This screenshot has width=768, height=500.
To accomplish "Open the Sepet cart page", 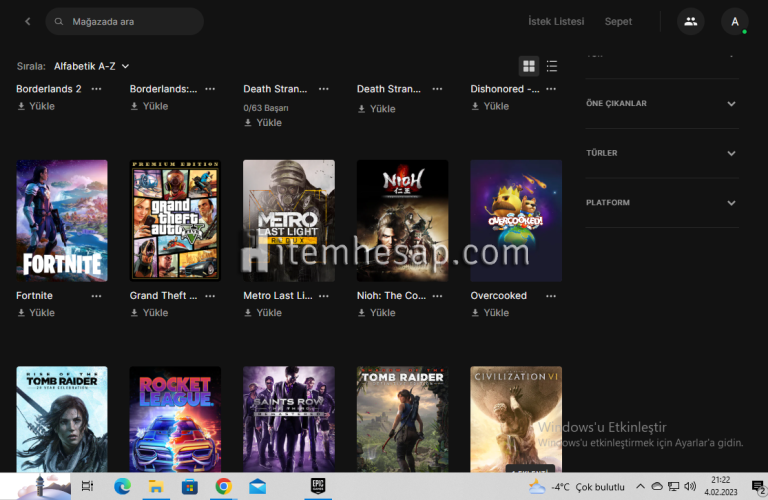I will click(x=618, y=22).
